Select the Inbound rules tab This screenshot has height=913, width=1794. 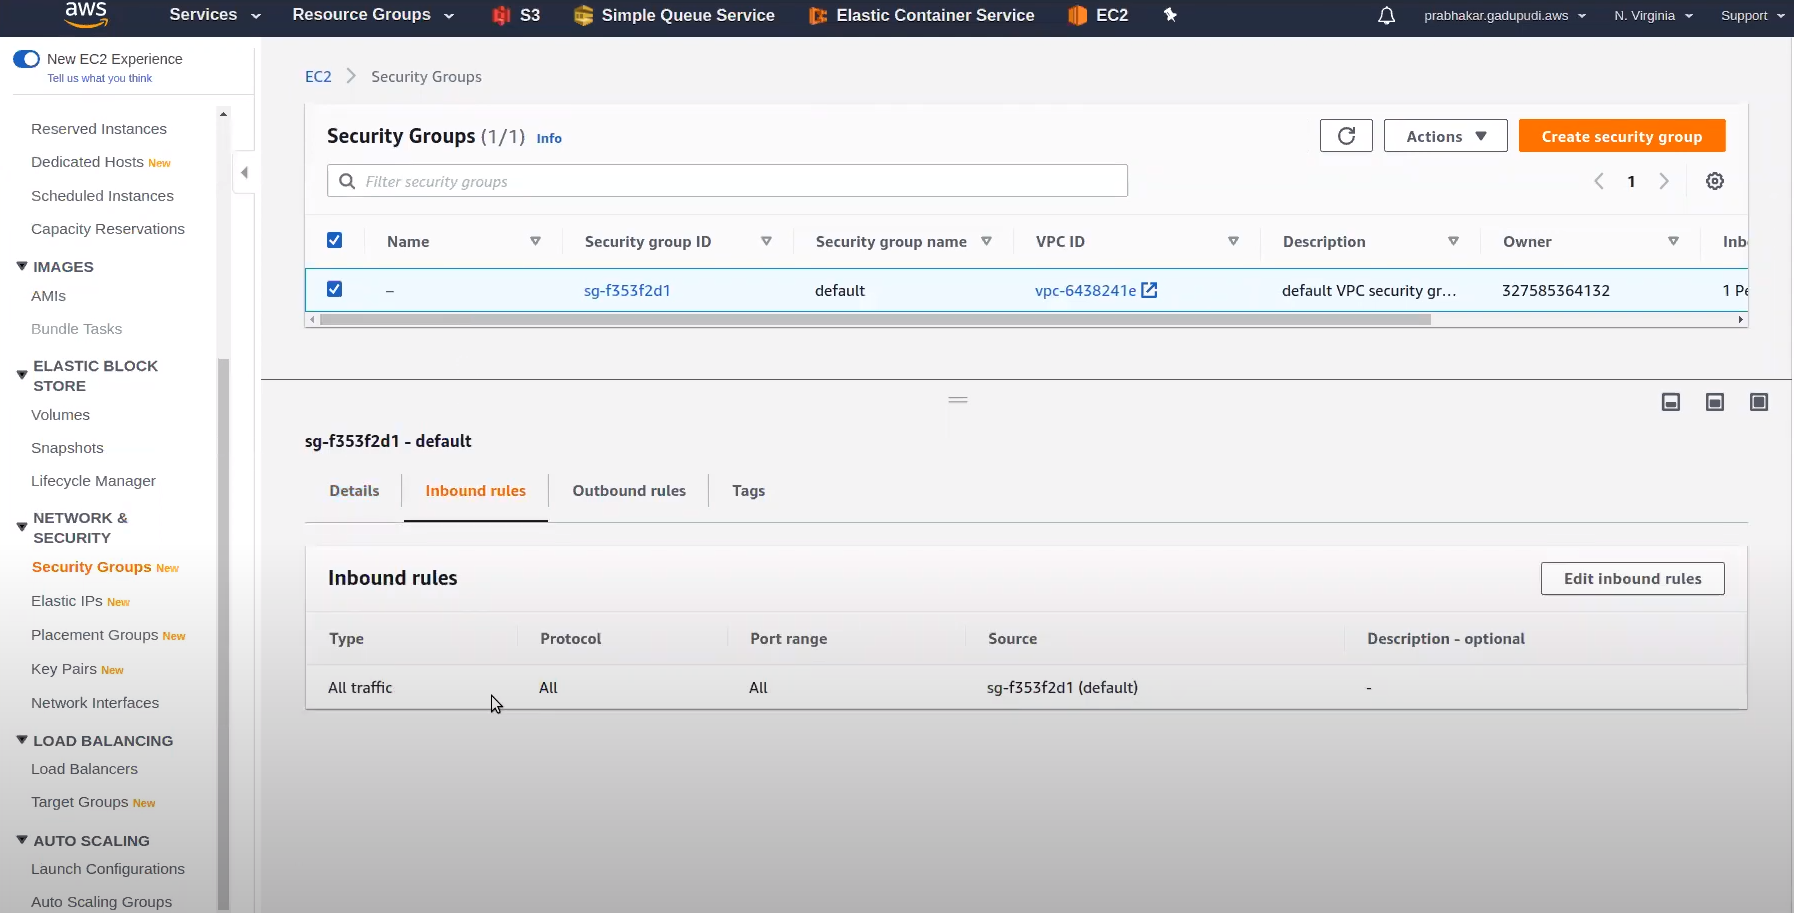476,491
